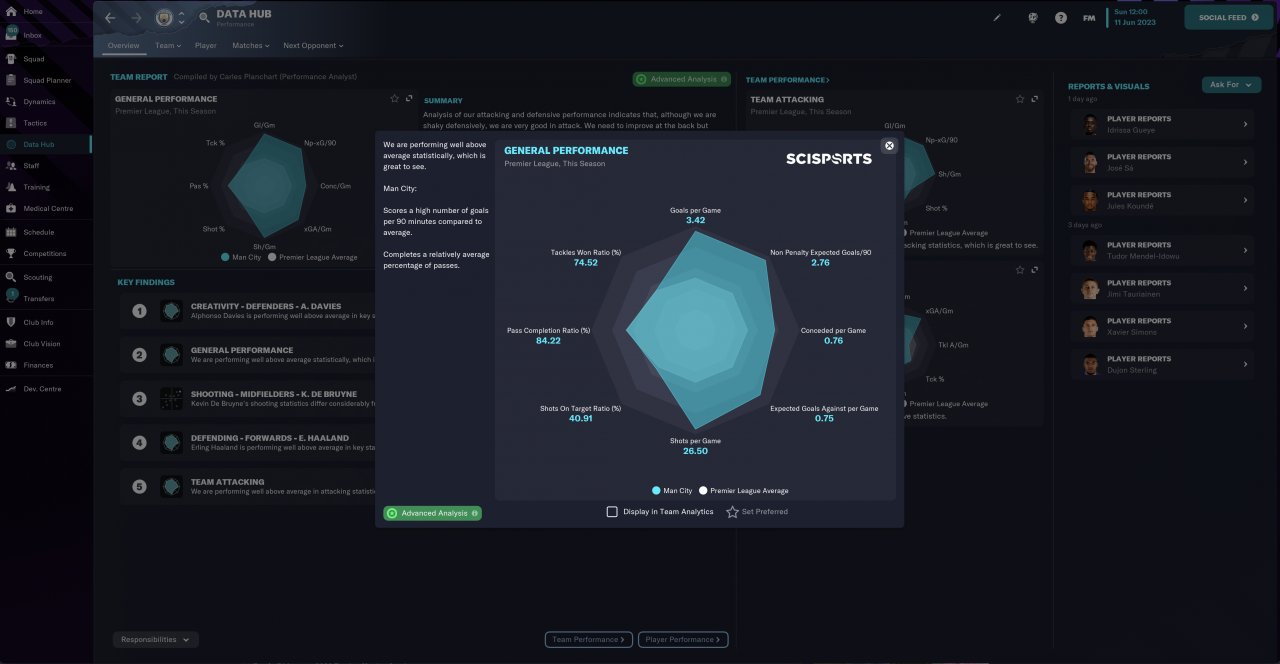
Task: Open Scouting in the sidebar
Action: [40, 277]
